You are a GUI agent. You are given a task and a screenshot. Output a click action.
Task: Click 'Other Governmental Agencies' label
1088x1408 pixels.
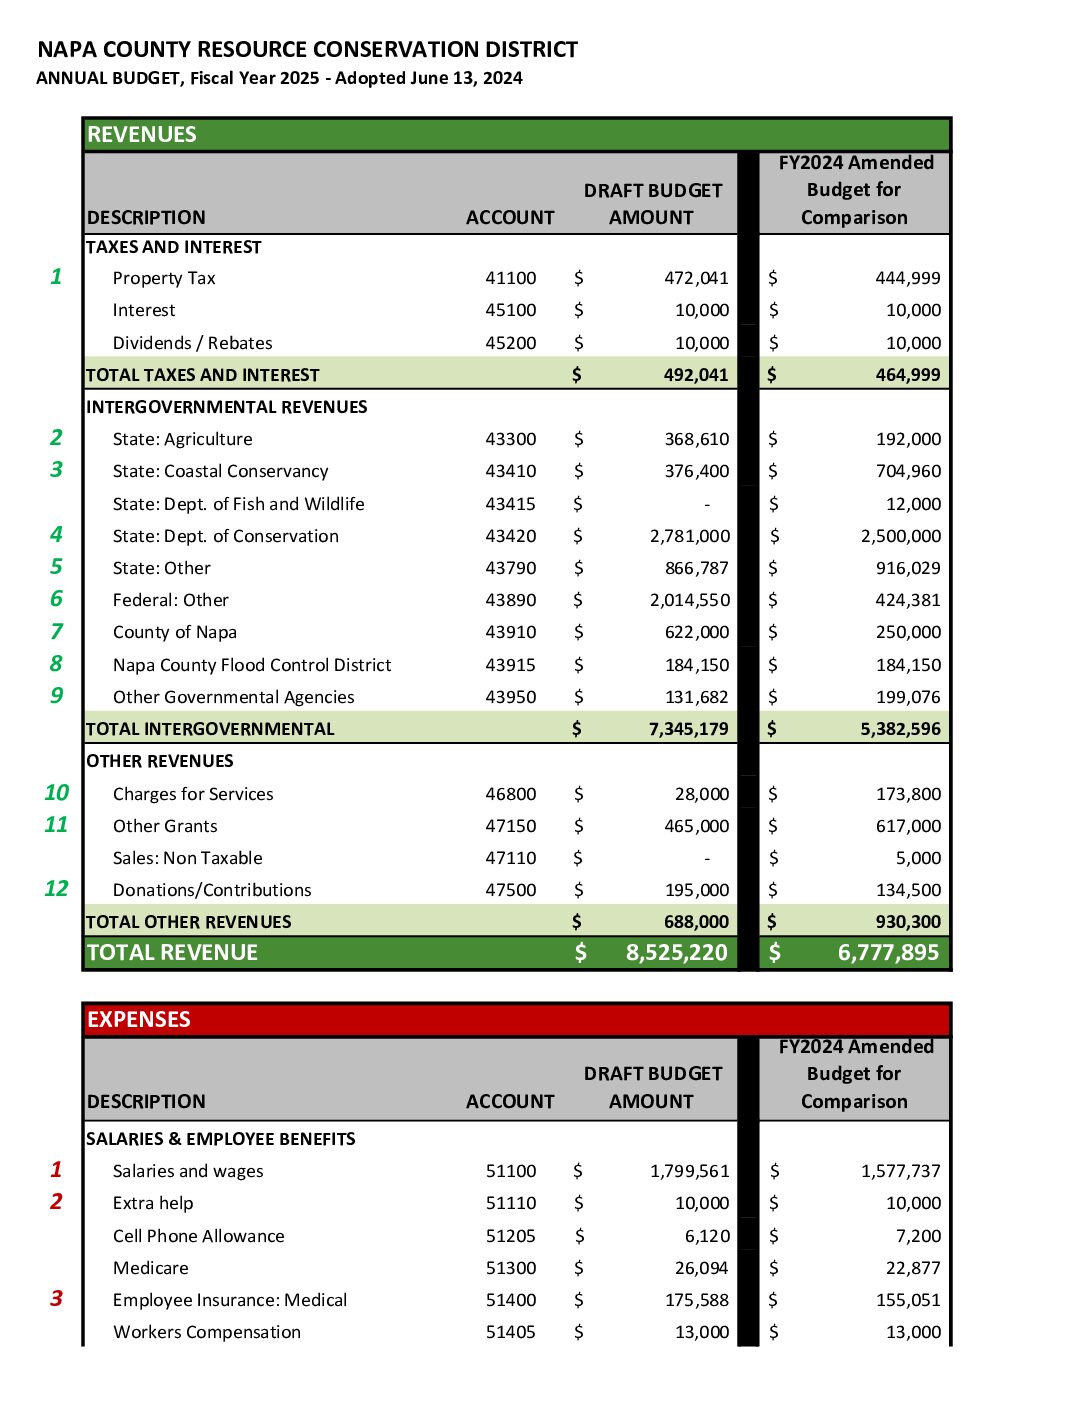click(234, 697)
